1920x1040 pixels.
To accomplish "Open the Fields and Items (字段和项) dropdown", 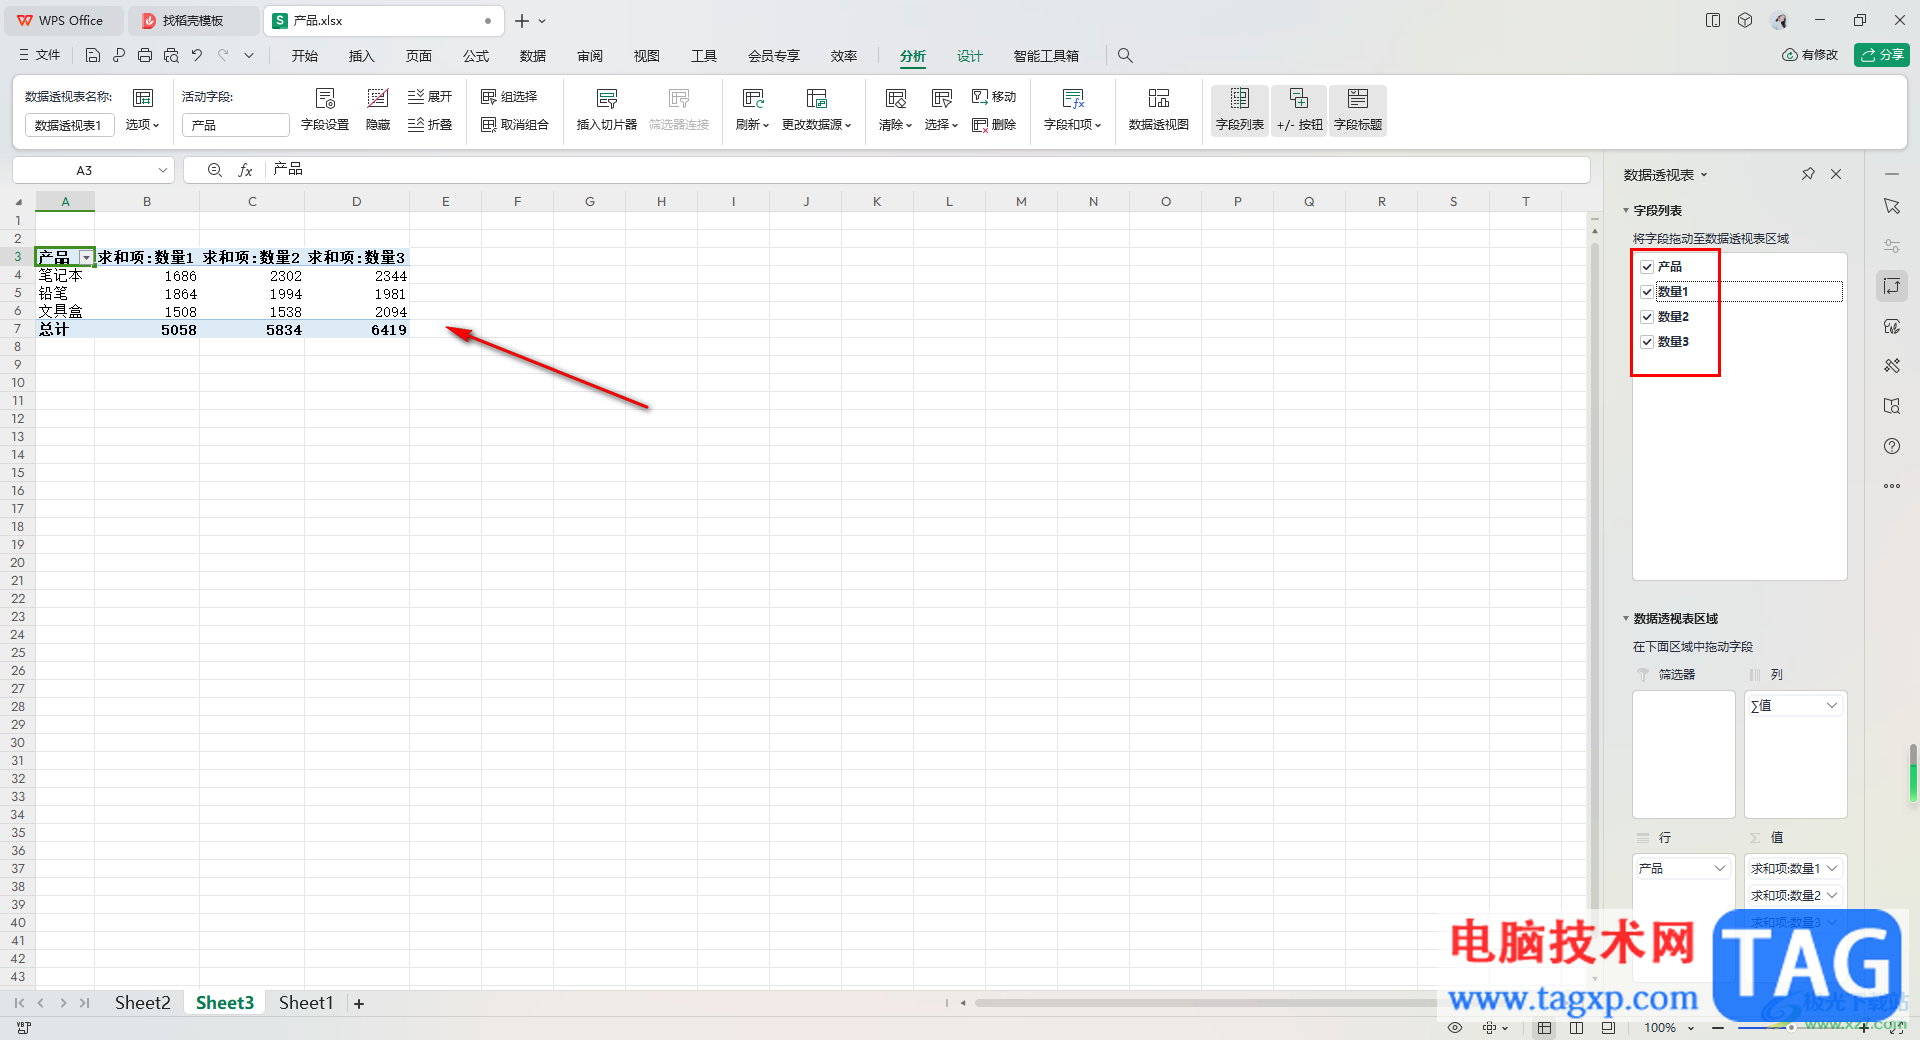I will pos(1072,125).
